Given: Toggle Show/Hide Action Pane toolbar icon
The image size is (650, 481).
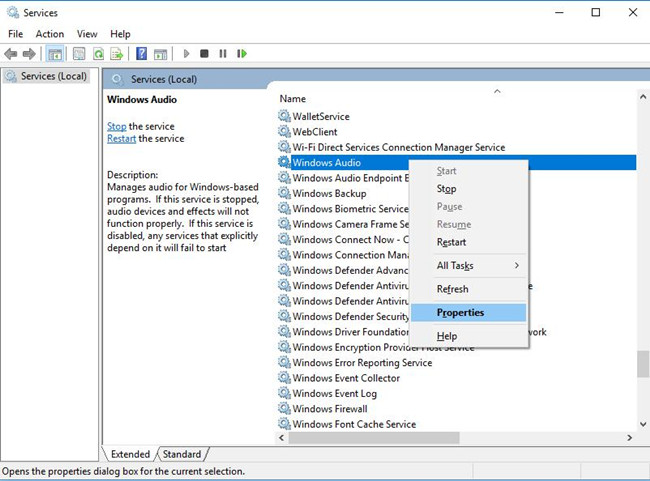Looking at the screenshot, I should pyautogui.click(x=160, y=54).
